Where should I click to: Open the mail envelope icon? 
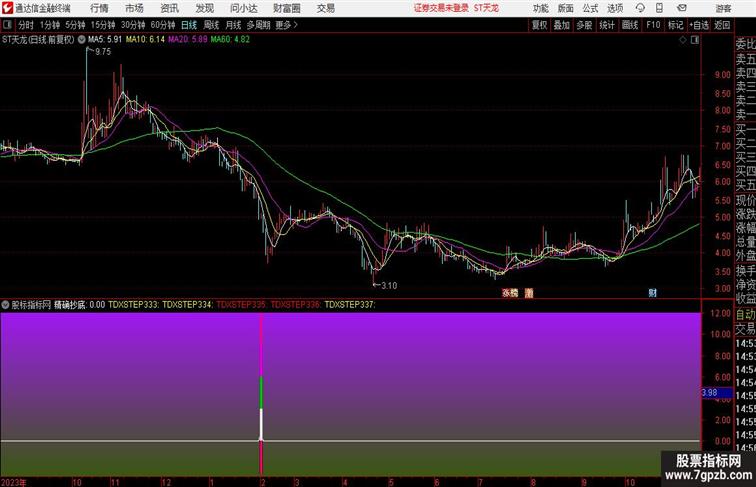tap(681, 8)
